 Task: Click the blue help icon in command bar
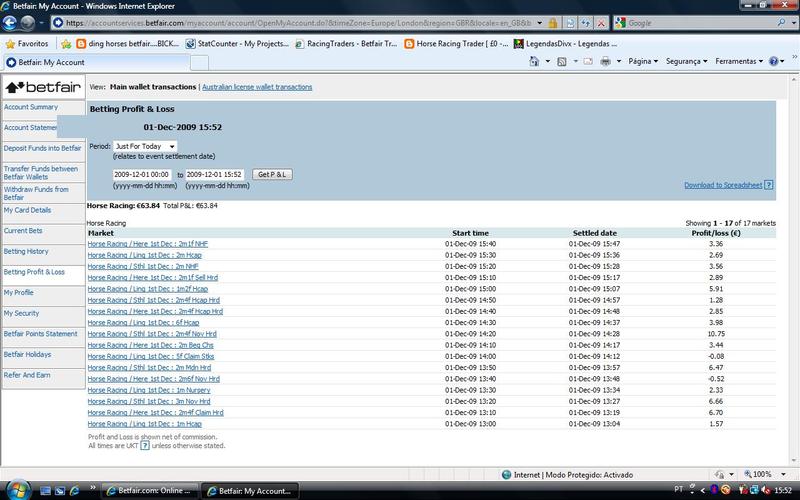[x=773, y=61]
